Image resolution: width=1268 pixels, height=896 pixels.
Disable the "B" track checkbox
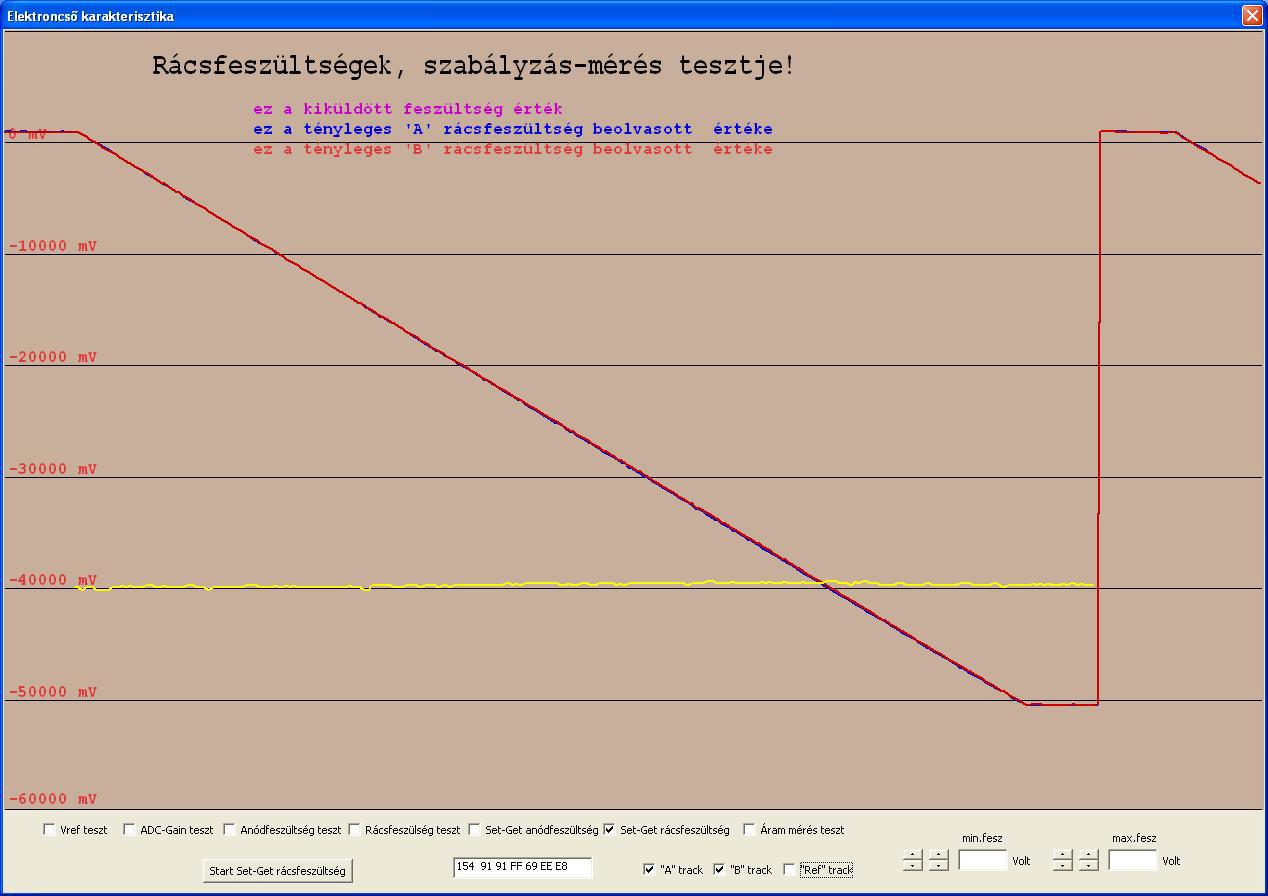point(718,870)
